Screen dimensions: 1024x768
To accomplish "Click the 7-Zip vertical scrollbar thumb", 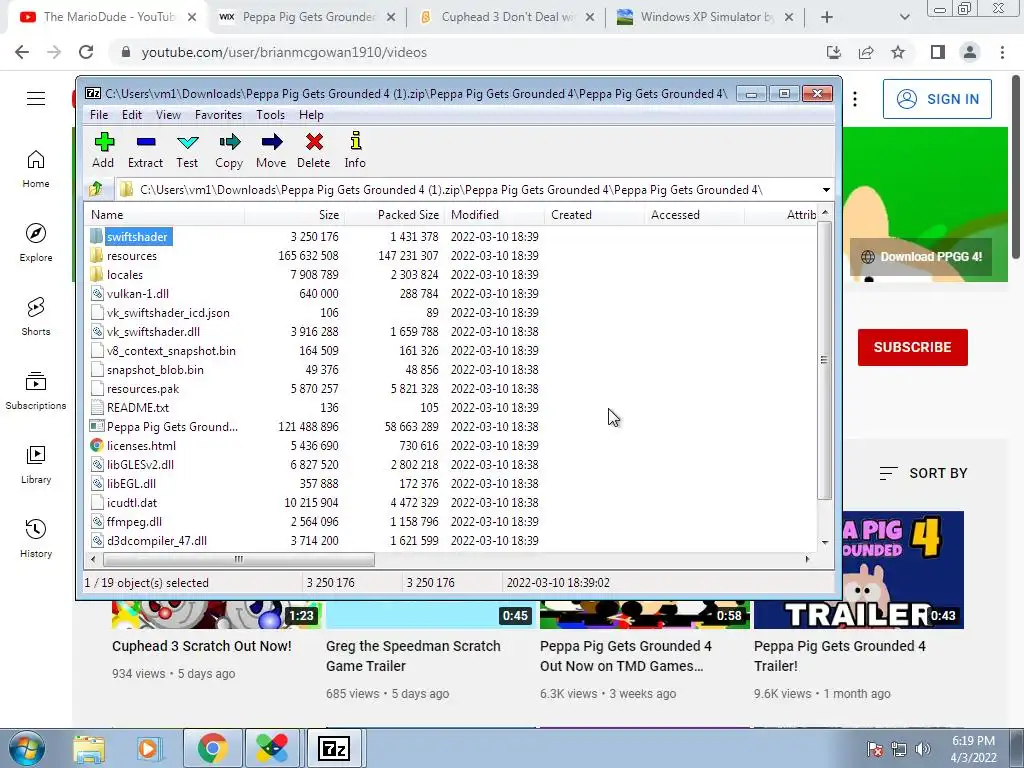I will tap(824, 360).
